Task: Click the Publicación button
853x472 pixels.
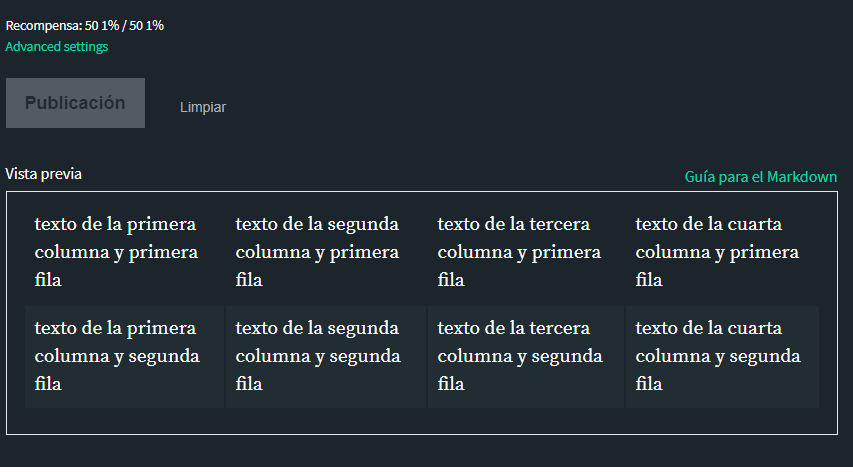Action: point(75,103)
